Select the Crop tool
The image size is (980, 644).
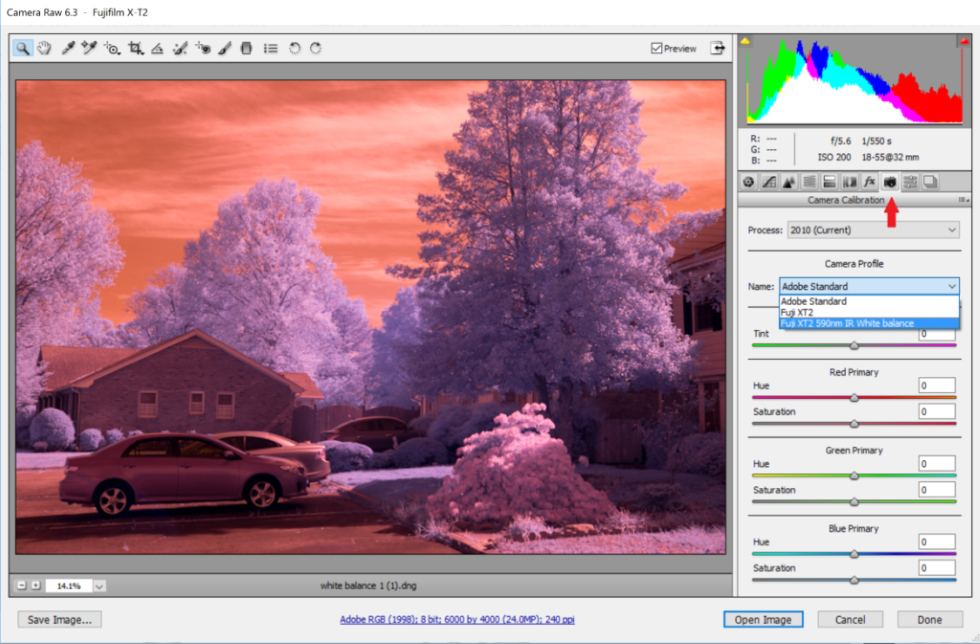tap(136, 48)
